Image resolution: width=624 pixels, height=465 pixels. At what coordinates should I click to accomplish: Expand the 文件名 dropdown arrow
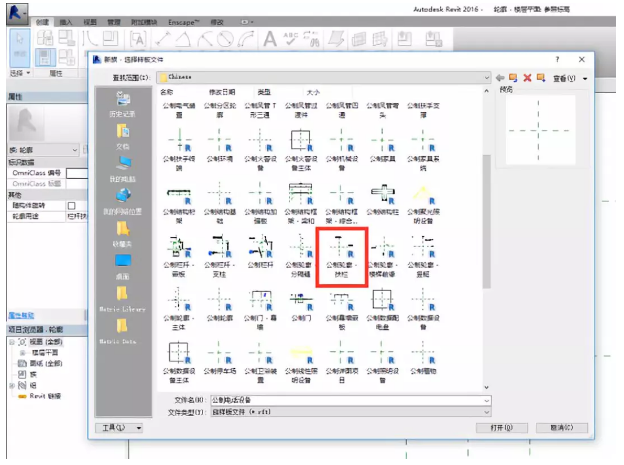(x=486, y=401)
